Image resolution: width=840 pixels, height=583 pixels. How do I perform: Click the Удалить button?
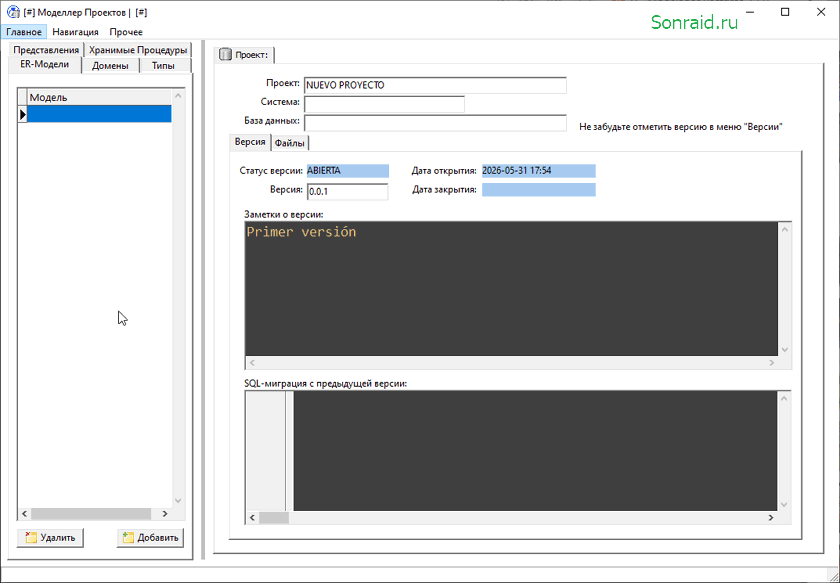pos(50,537)
